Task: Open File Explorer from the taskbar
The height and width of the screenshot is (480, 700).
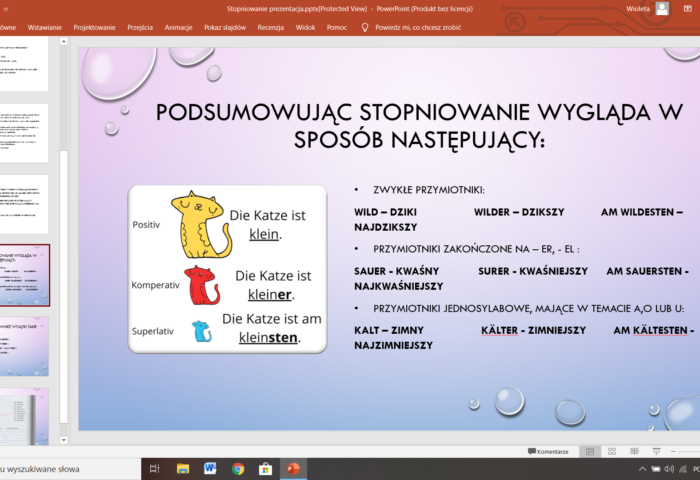Action: (183, 468)
